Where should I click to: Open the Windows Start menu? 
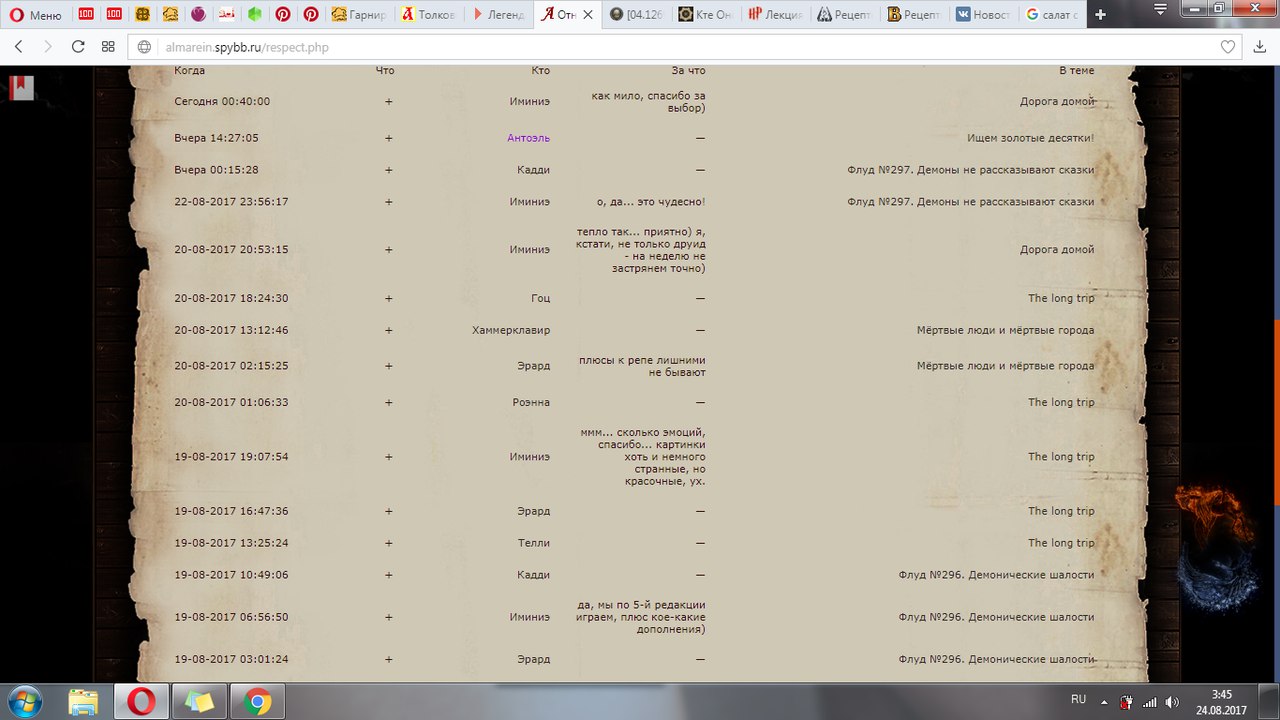pyautogui.click(x=24, y=700)
